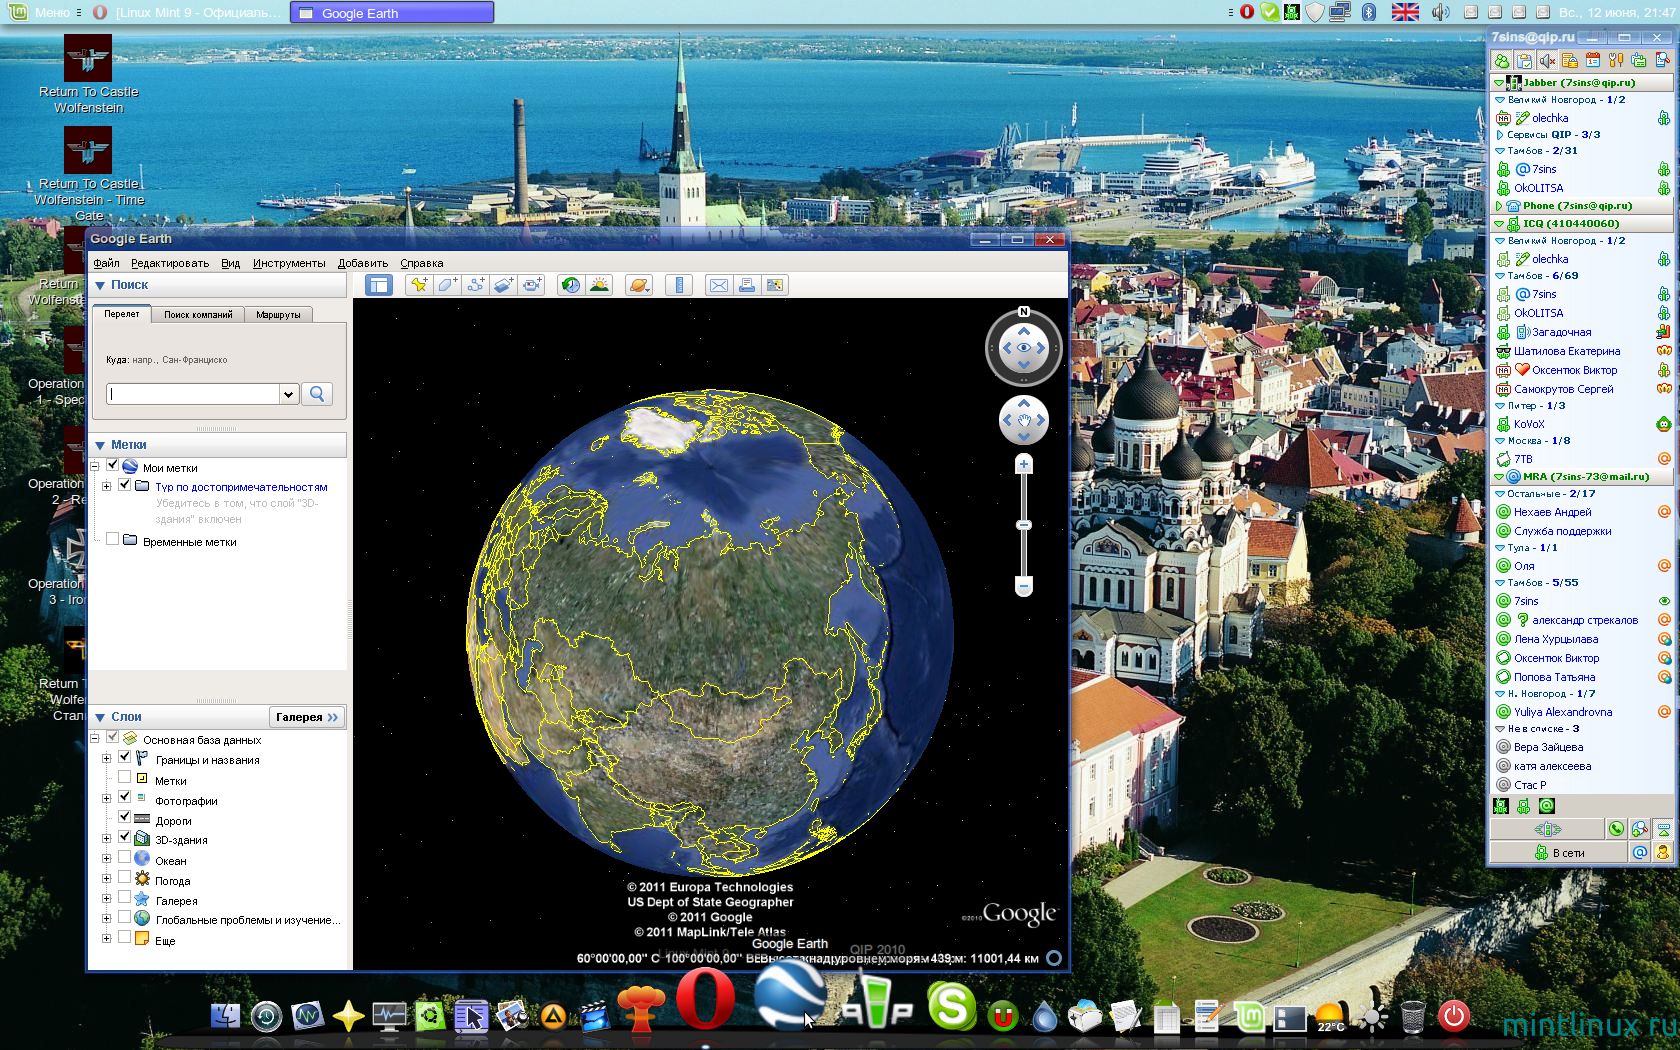
Task: Click the zoom-in plus on zoom slider
Action: (x=1023, y=464)
